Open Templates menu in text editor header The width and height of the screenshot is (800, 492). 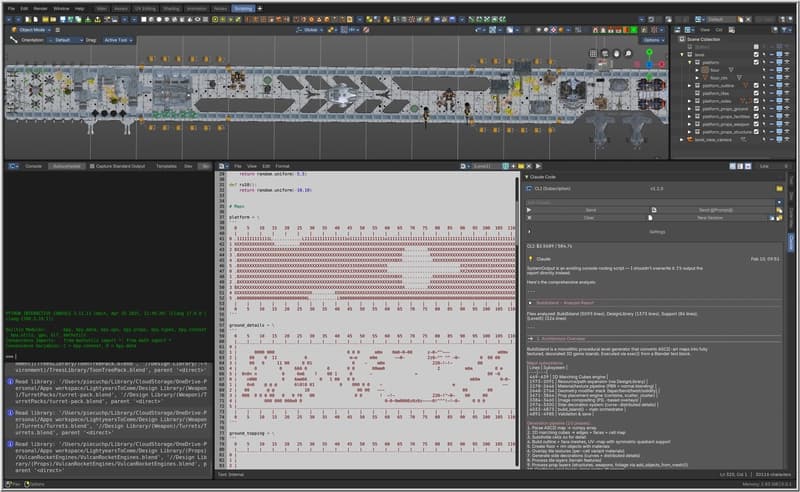[166, 166]
